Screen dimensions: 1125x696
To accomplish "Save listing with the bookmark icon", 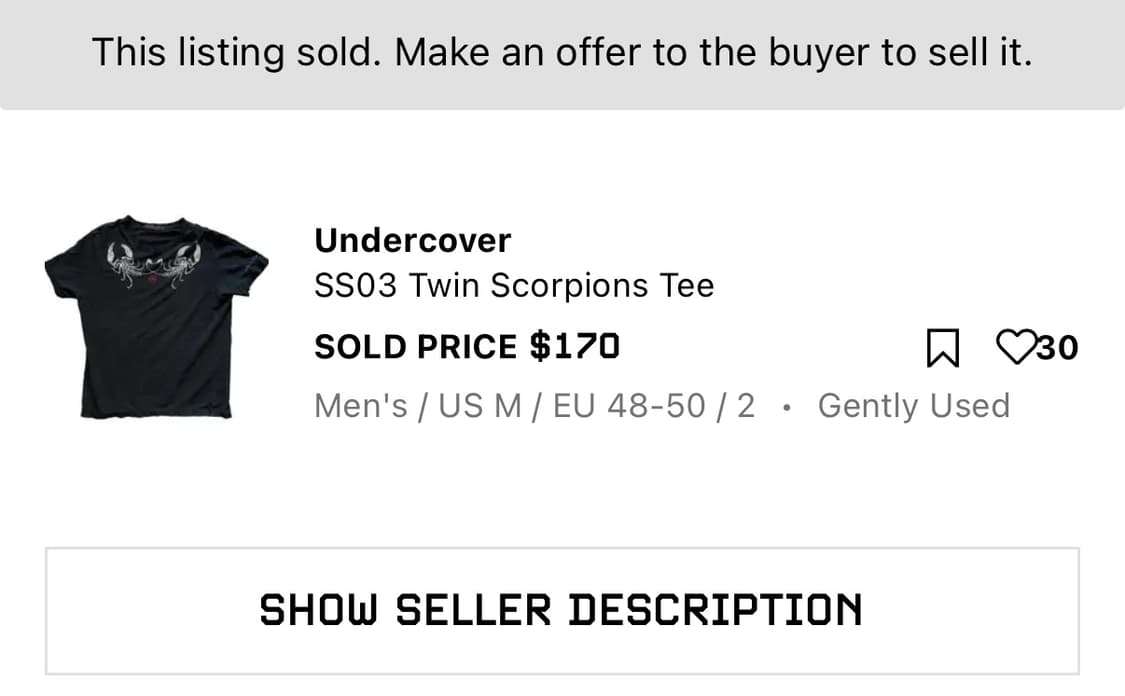I will (942, 347).
